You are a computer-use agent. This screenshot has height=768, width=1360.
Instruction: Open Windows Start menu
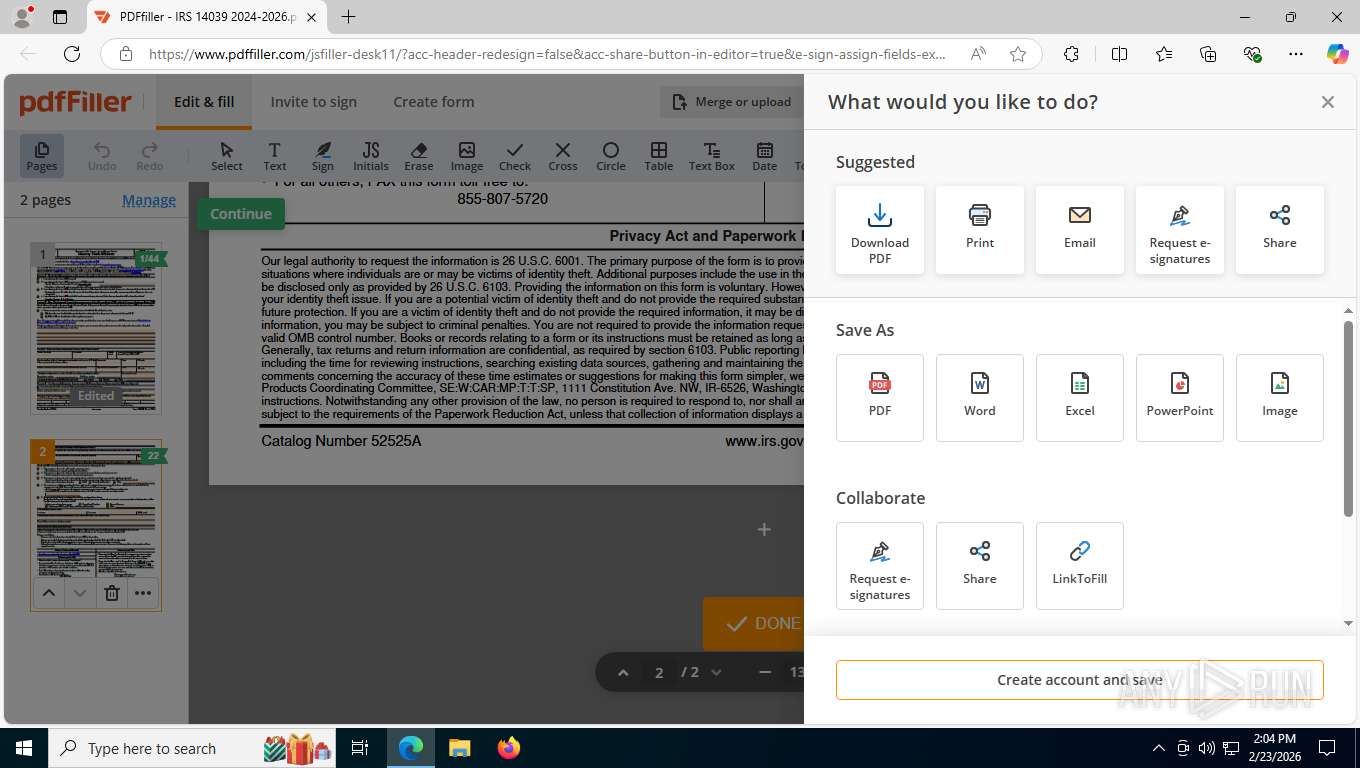coord(24,748)
